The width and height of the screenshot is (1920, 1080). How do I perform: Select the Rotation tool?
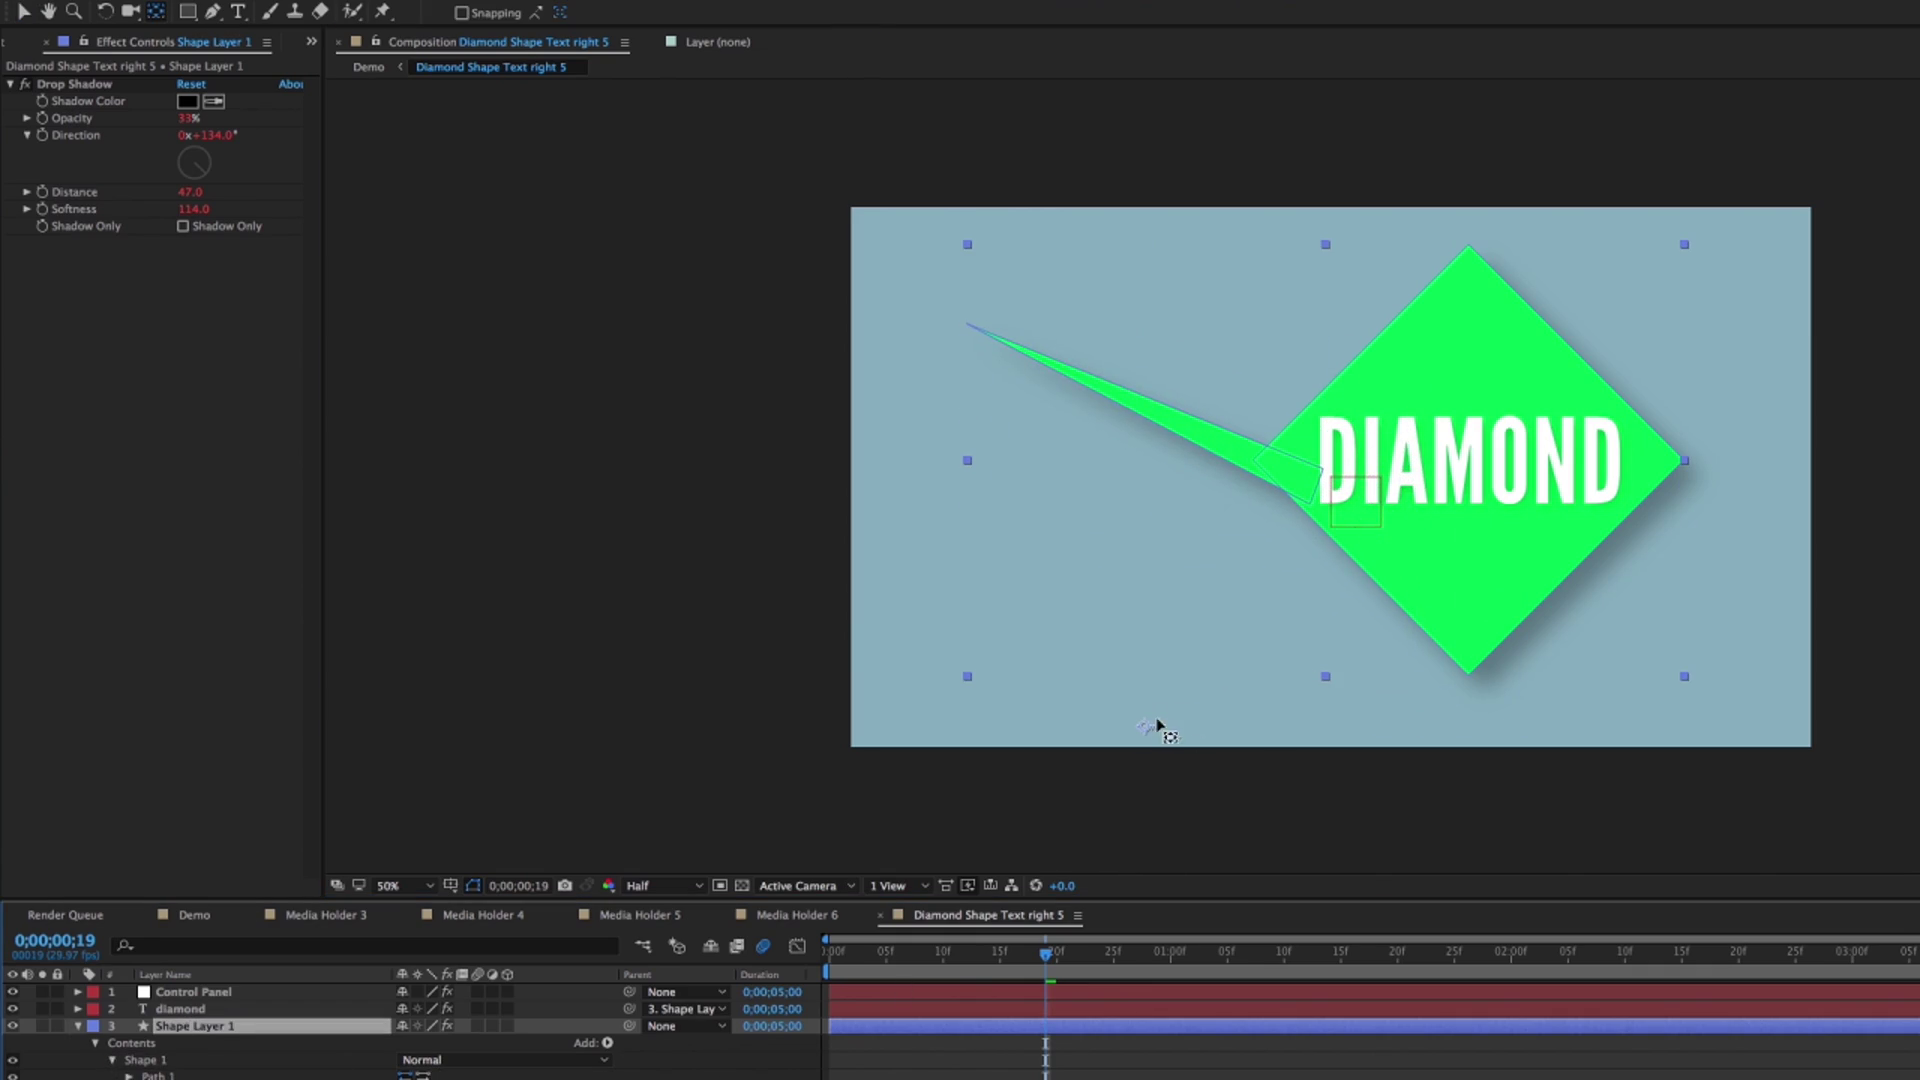coord(104,12)
